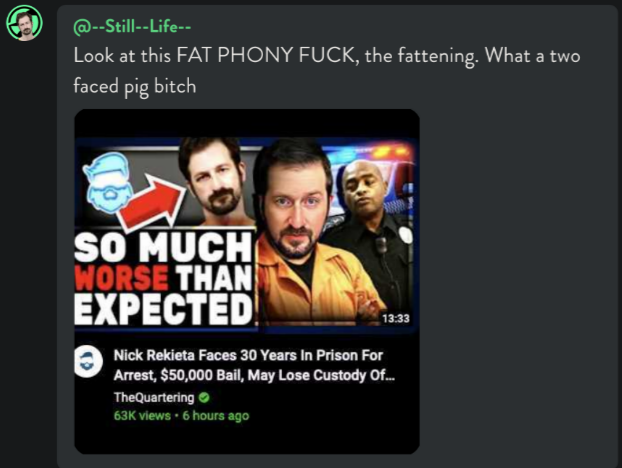Click the "63K views" text
The image size is (622, 468).
coord(142,416)
